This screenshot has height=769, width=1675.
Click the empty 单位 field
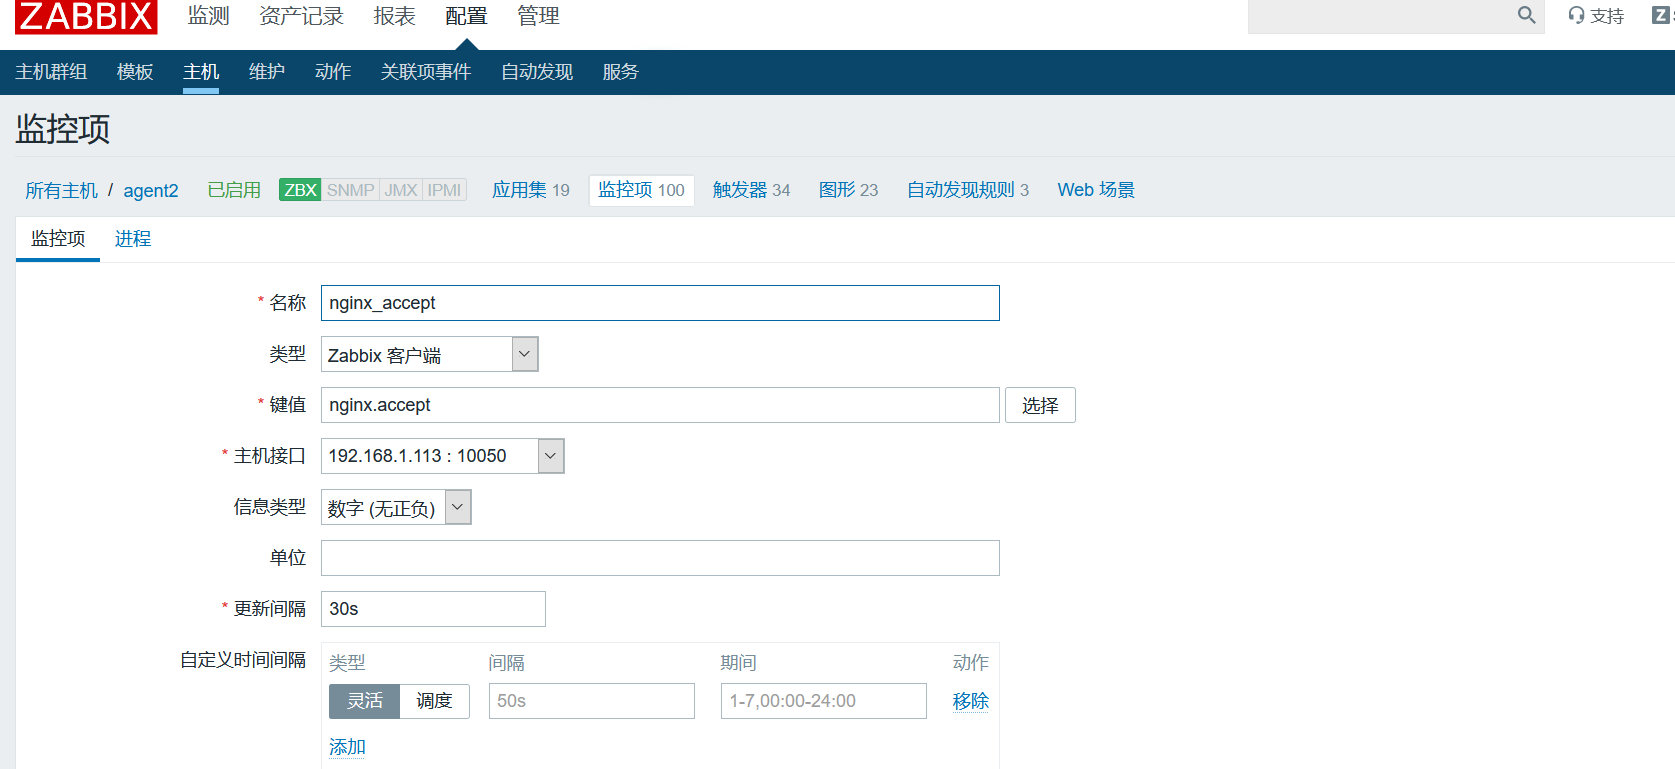[x=660, y=558]
